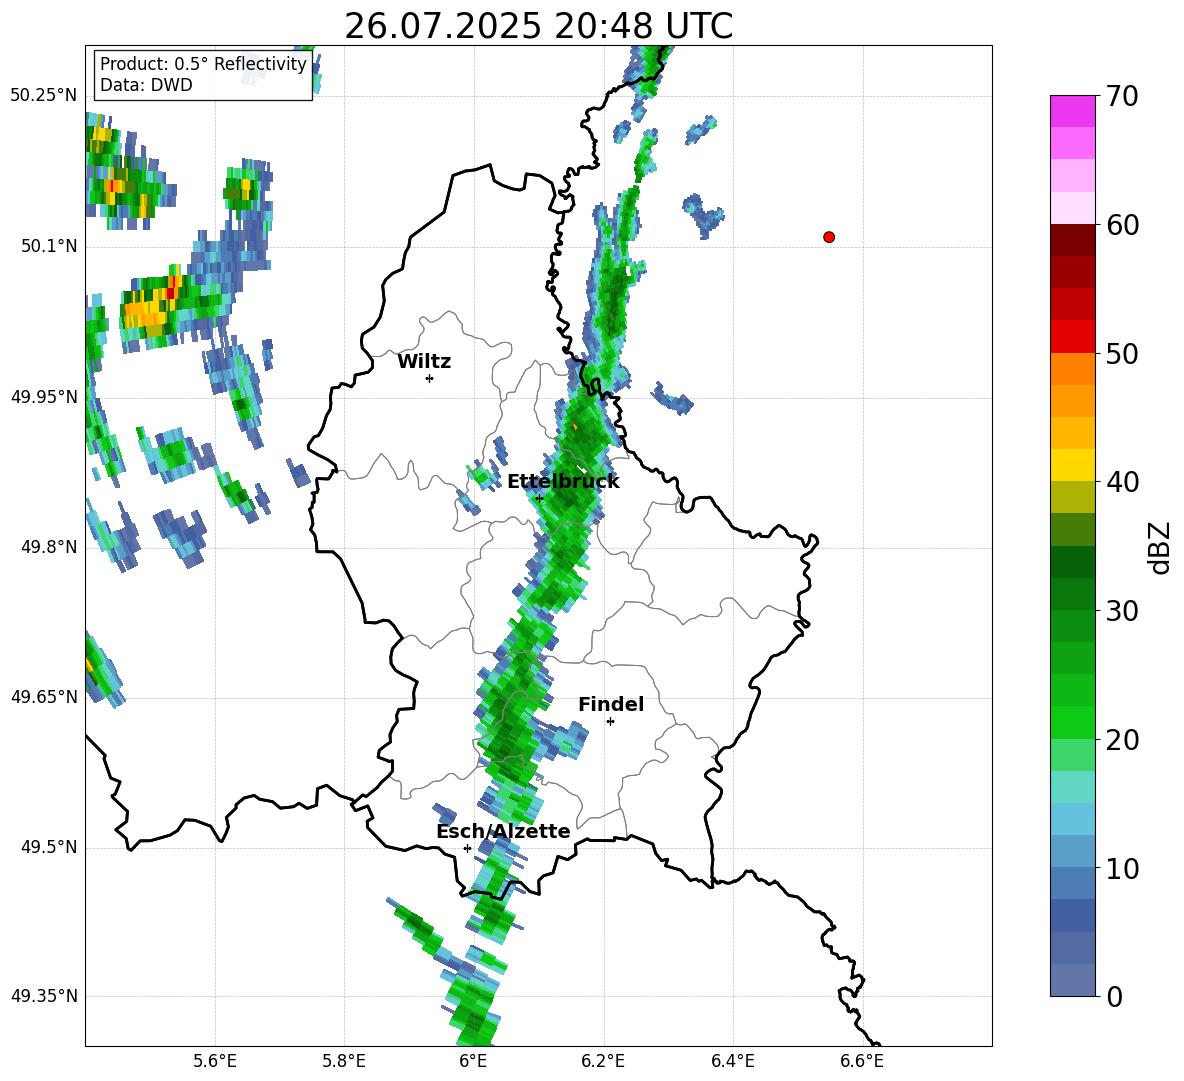Click the Esch/Alzette city label
Viewport: 1184px width, 1081px height.
(503, 831)
